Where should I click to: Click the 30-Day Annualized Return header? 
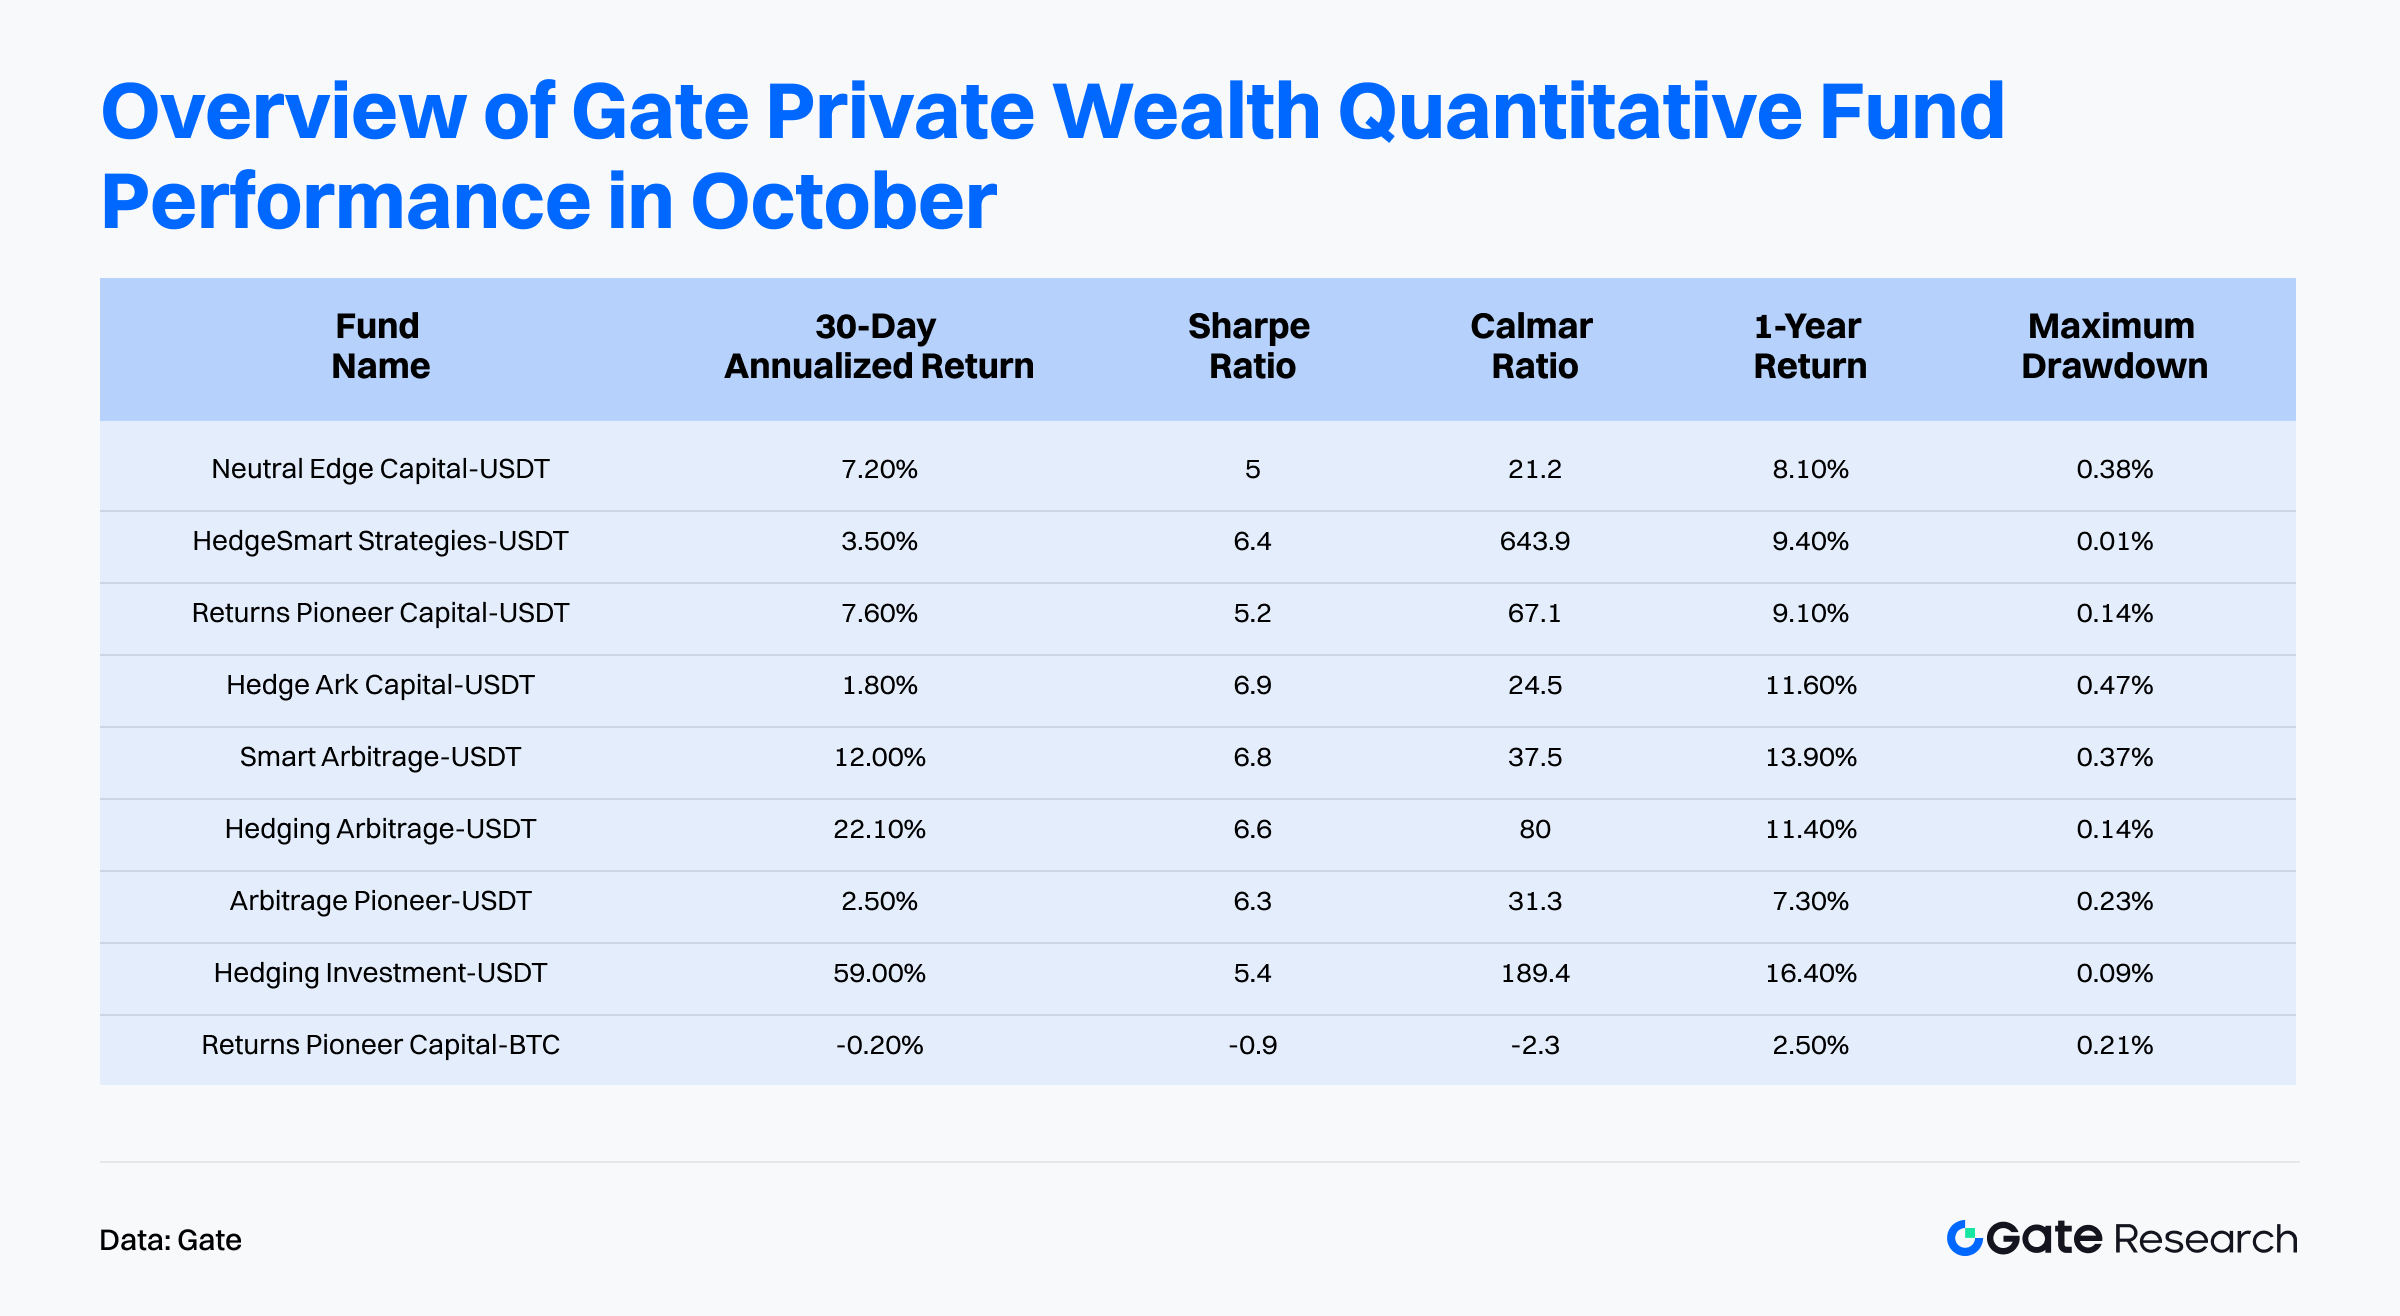coord(878,346)
